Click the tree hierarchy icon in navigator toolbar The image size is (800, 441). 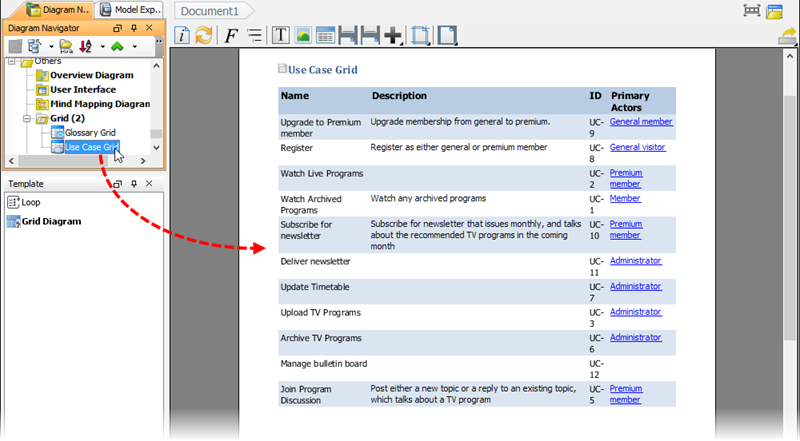pos(34,46)
